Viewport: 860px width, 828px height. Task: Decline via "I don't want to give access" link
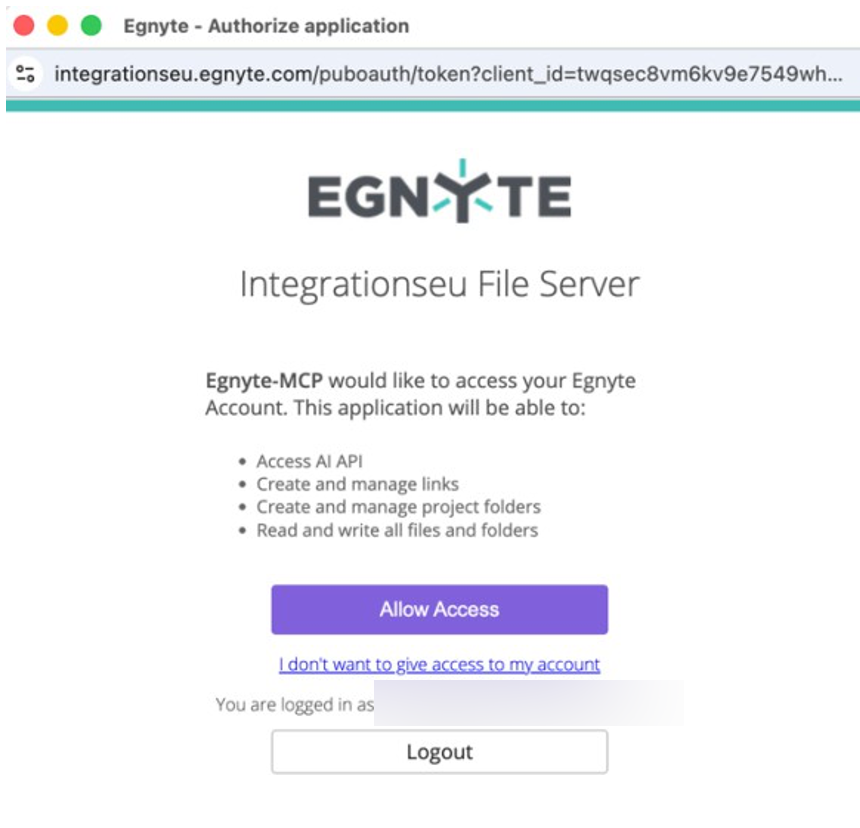pos(439,664)
